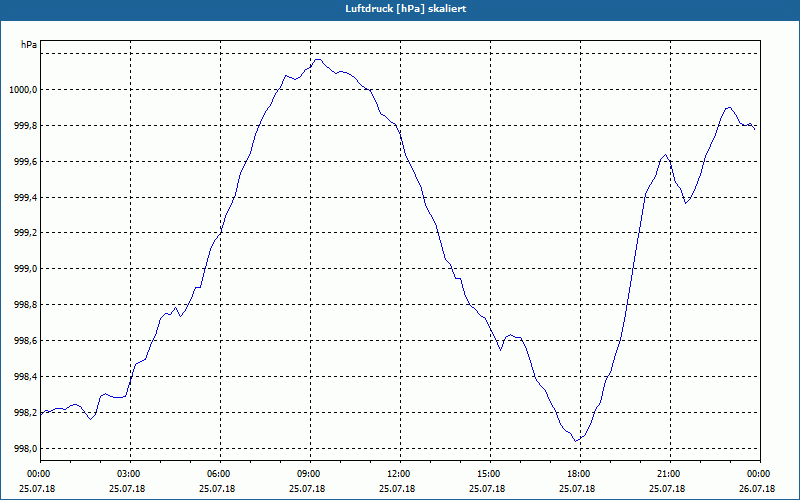Select the 25.07.18 date under 06:00

pyautogui.click(x=217, y=488)
